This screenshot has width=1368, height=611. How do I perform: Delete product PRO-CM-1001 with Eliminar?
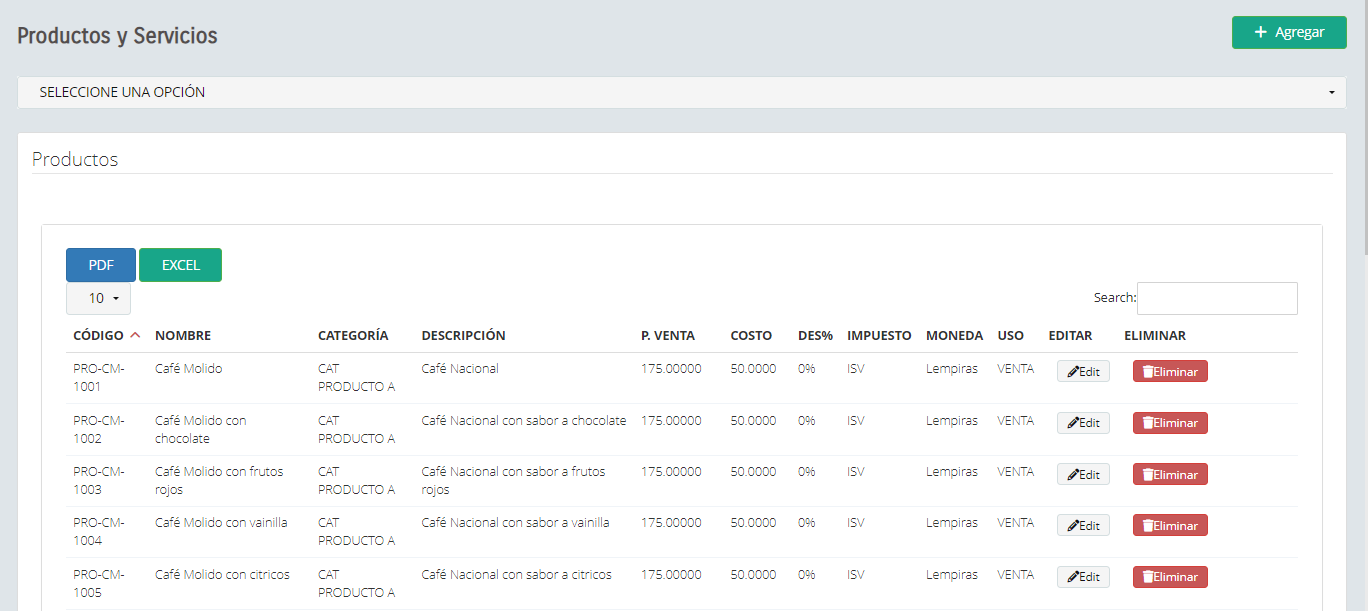pyautogui.click(x=1170, y=371)
